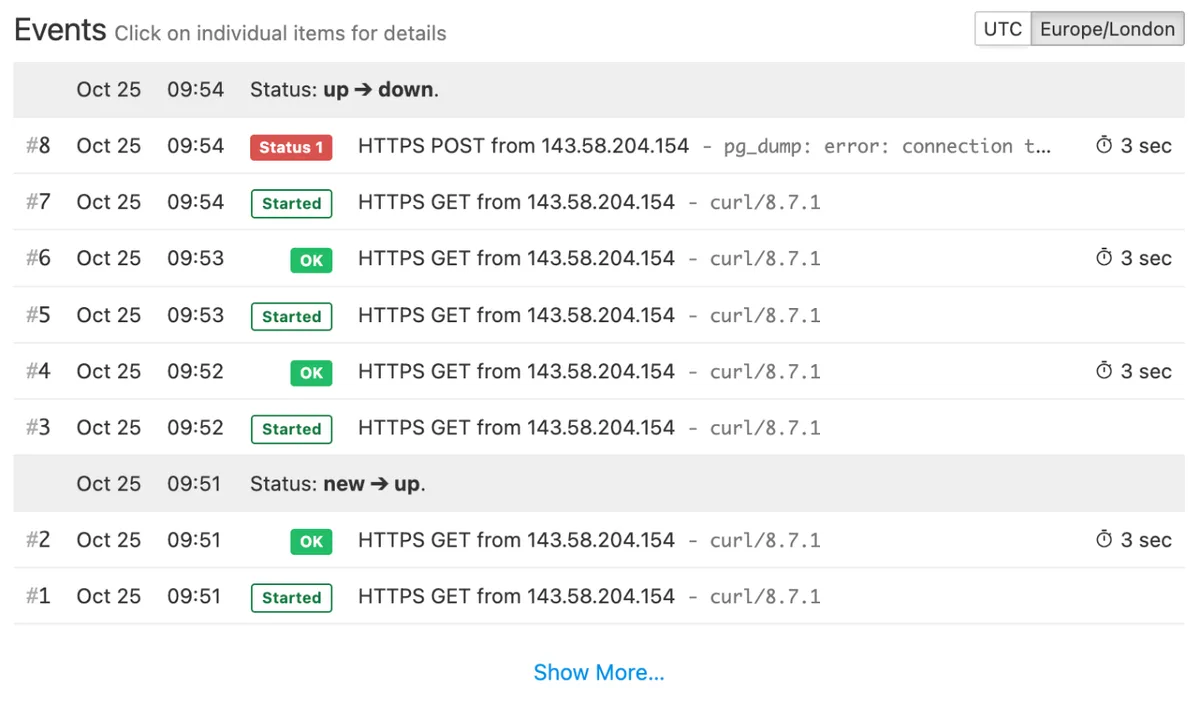Click the stopwatch icon on event #8
This screenshot has height=703, width=1200.
point(1104,146)
